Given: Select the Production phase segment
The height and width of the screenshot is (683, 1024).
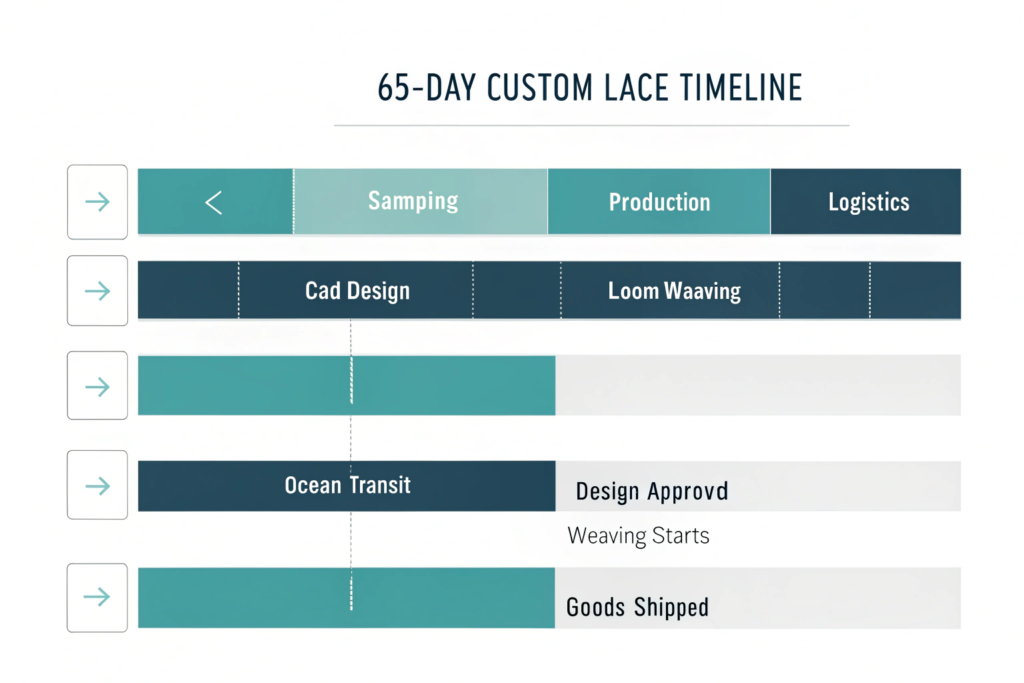Looking at the screenshot, I should pos(659,202).
